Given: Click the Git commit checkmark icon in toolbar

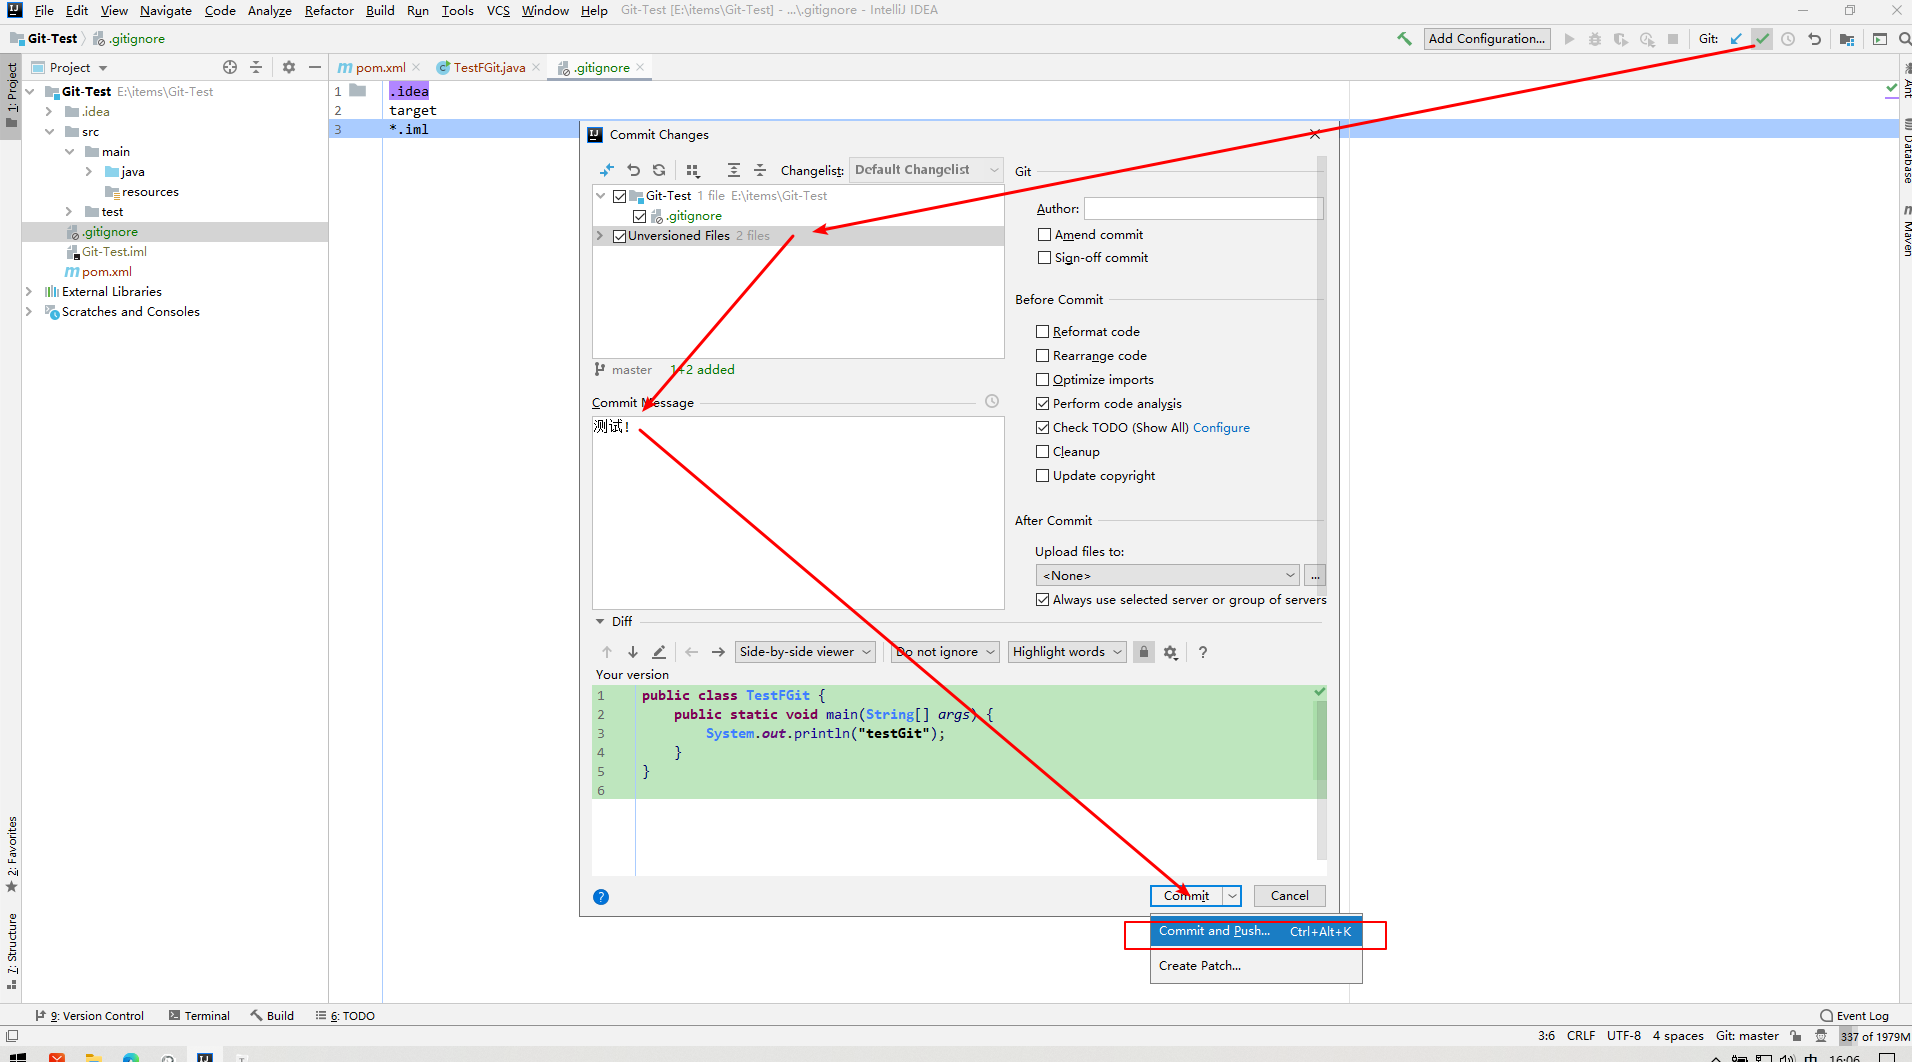Looking at the screenshot, I should [1762, 39].
